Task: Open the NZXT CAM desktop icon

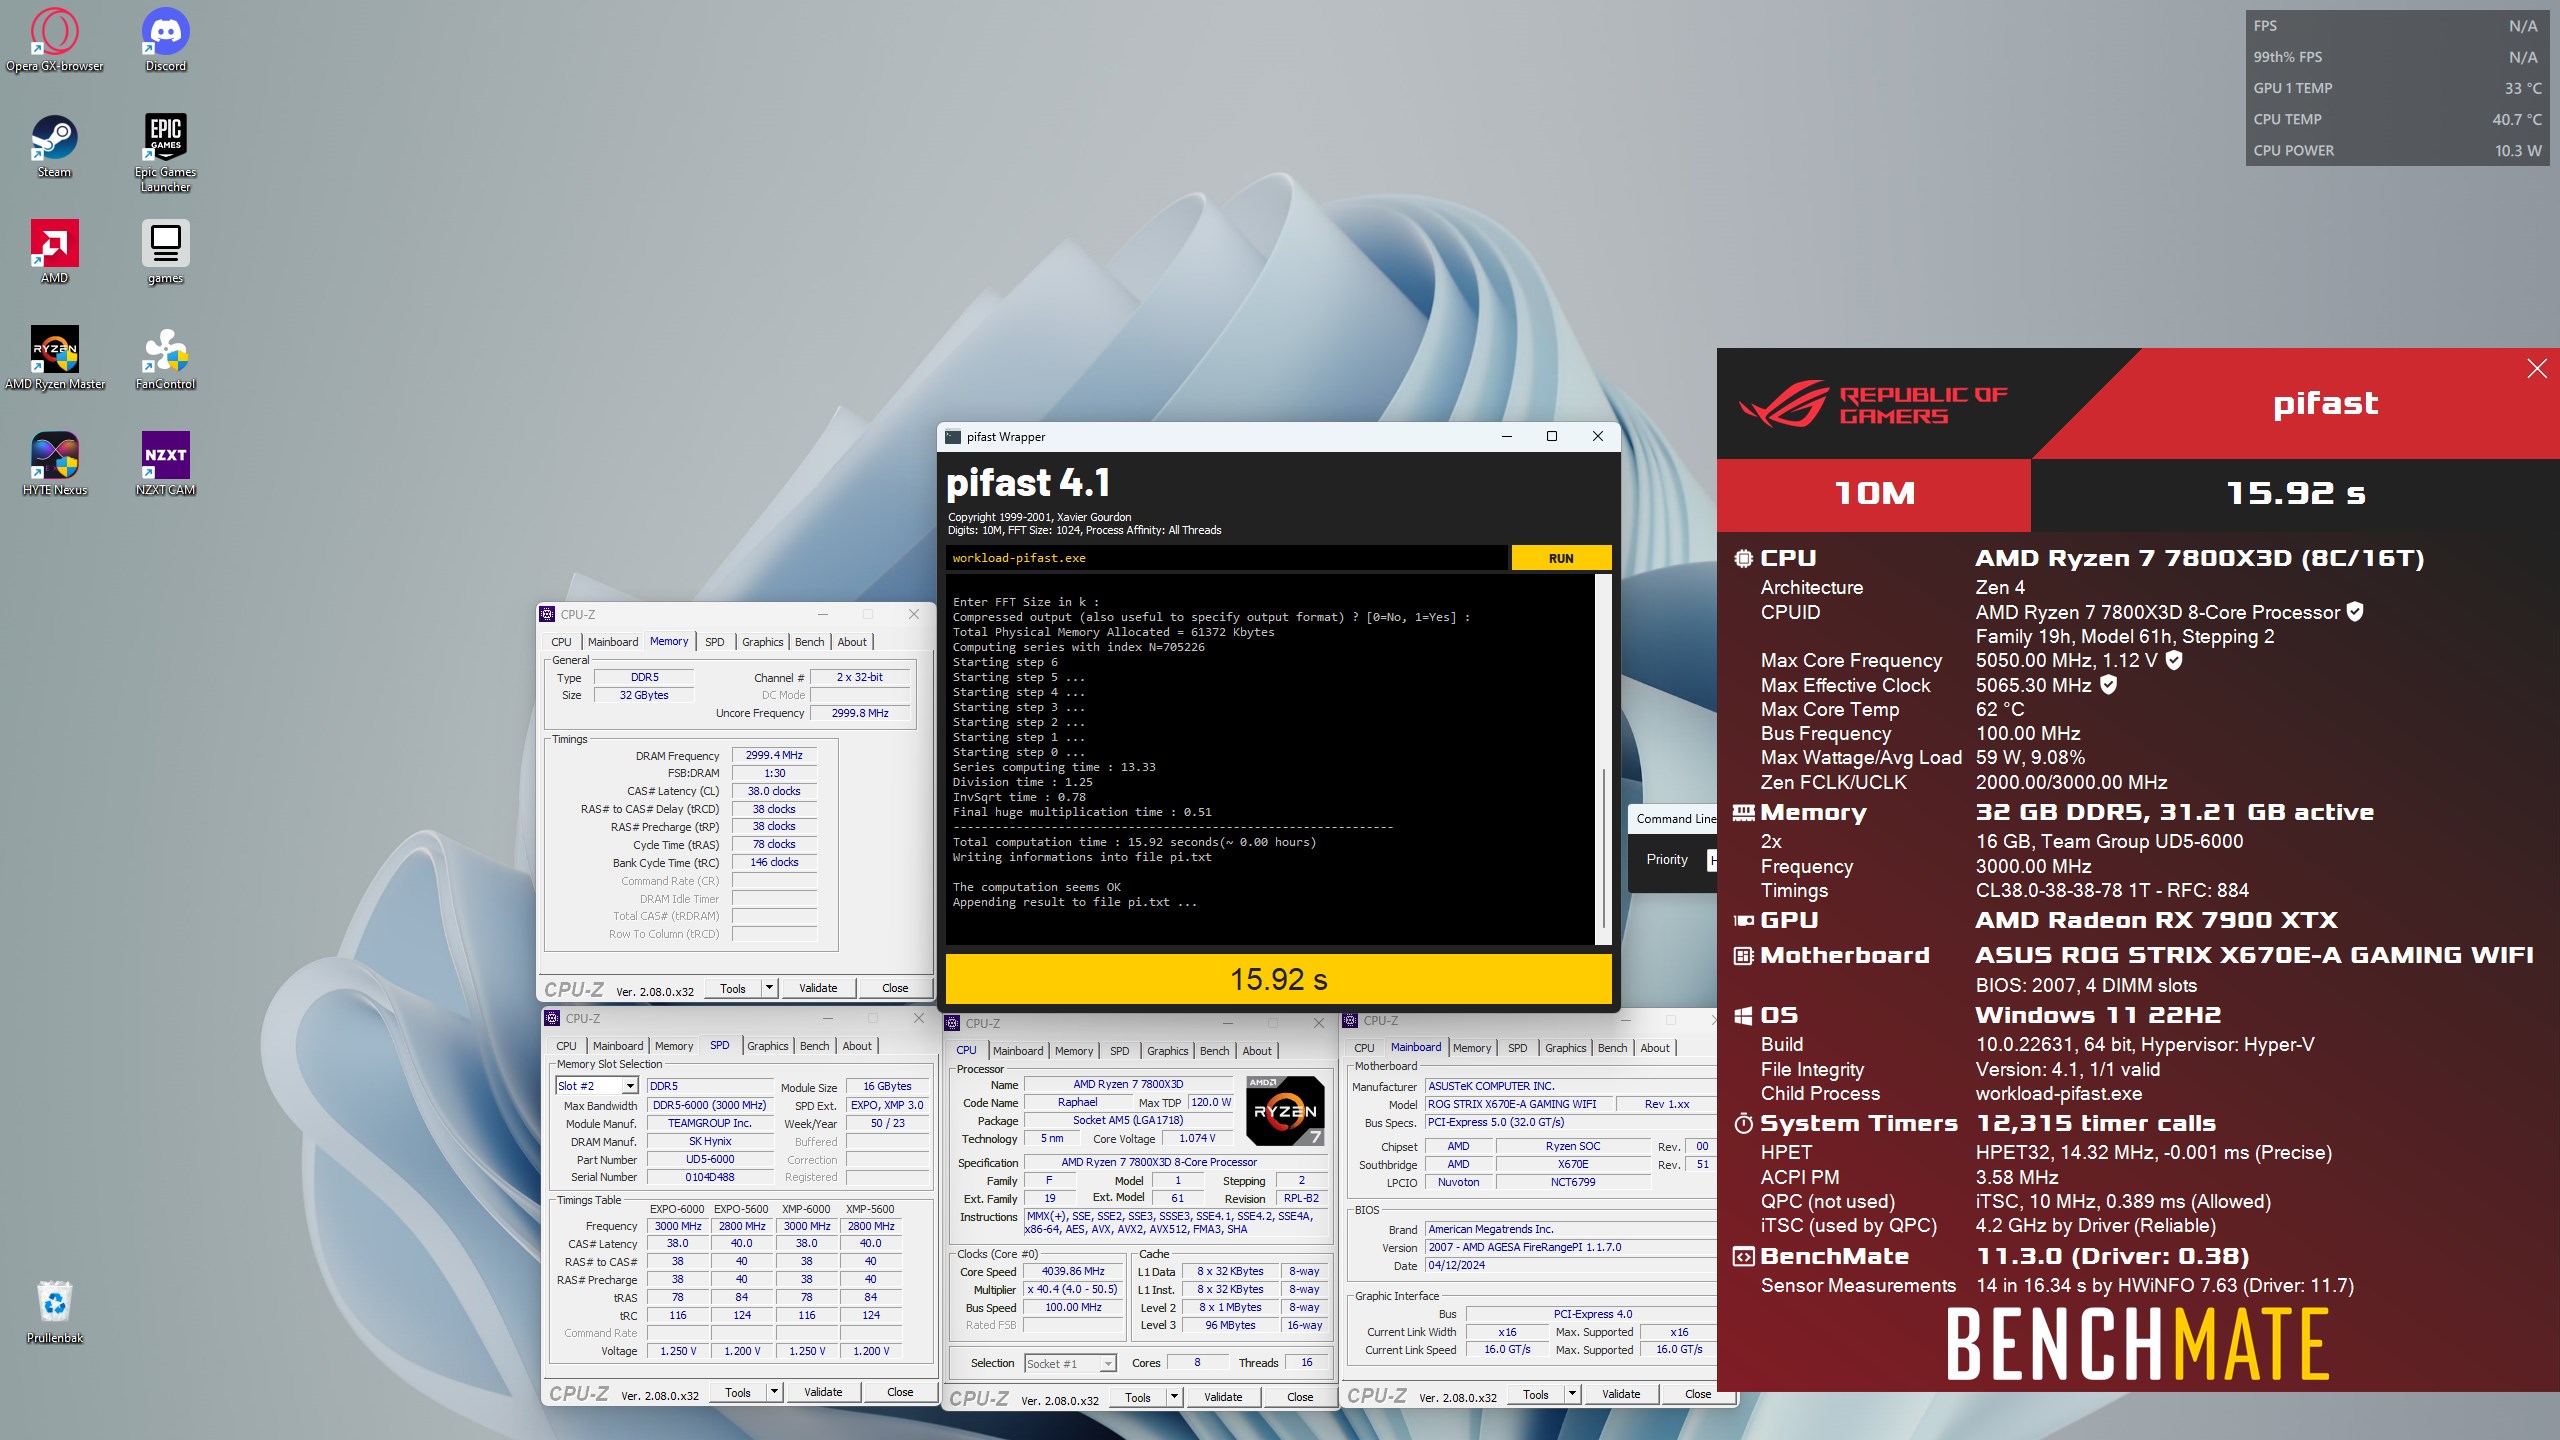Action: (x=165, y=464)
